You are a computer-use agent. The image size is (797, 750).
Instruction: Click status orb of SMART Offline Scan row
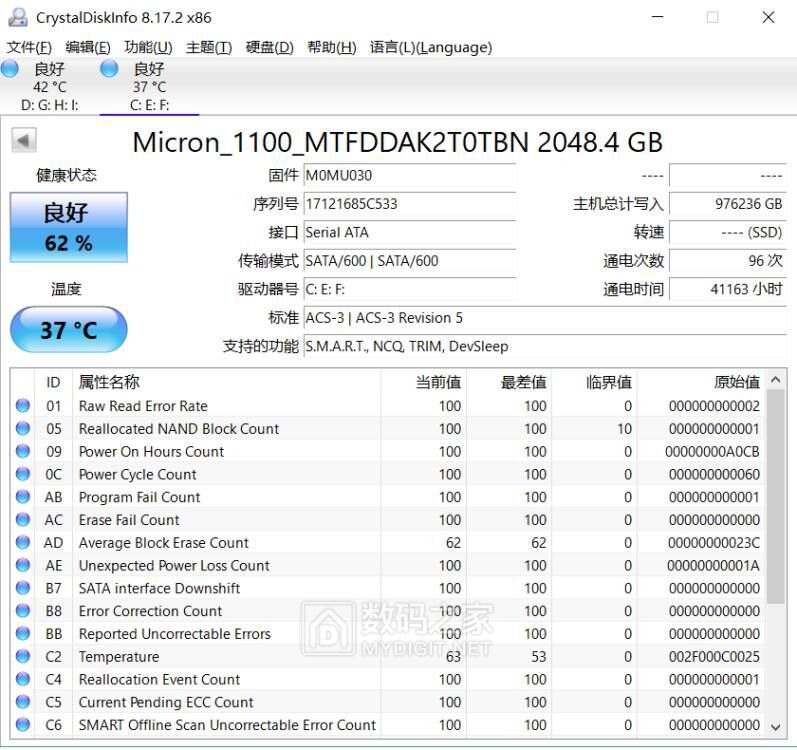click(23, 724)
